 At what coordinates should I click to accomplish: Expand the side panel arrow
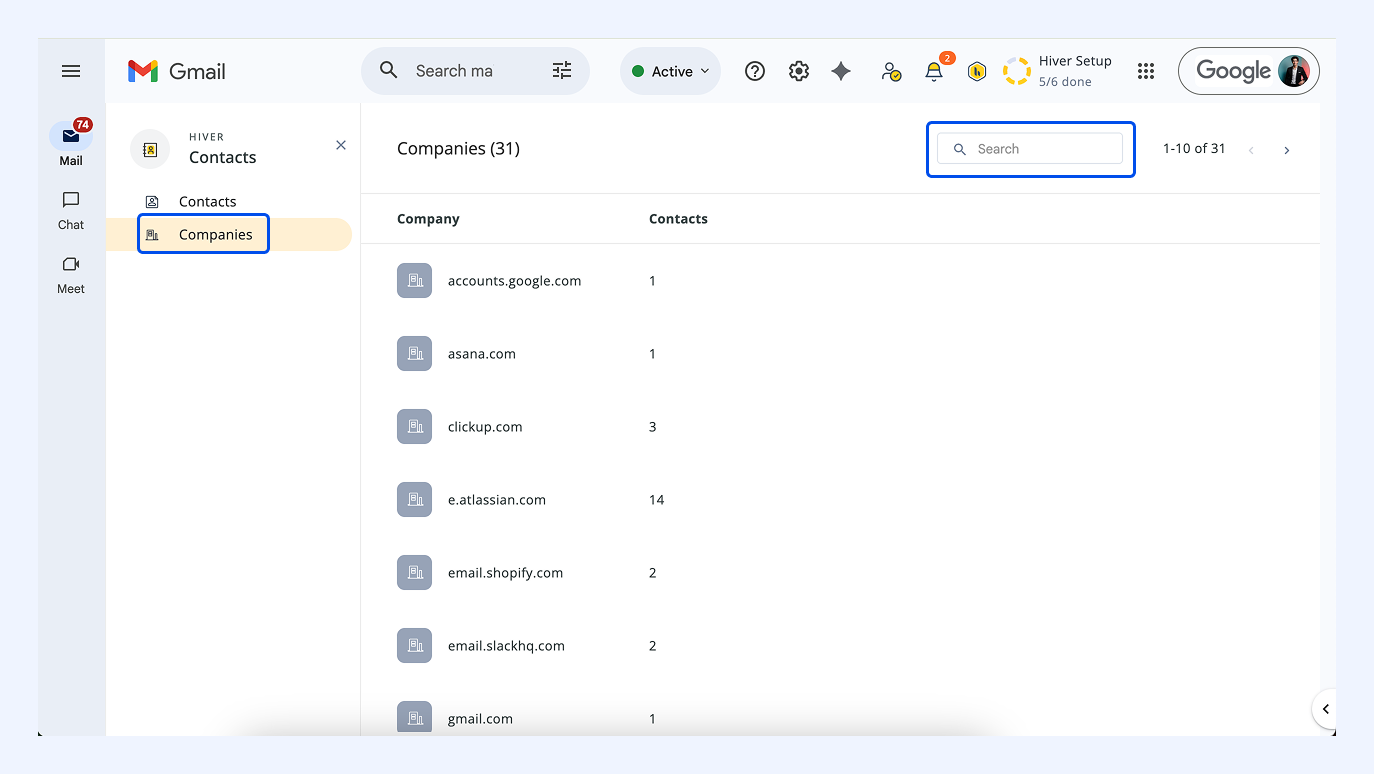click(1325, 709)
